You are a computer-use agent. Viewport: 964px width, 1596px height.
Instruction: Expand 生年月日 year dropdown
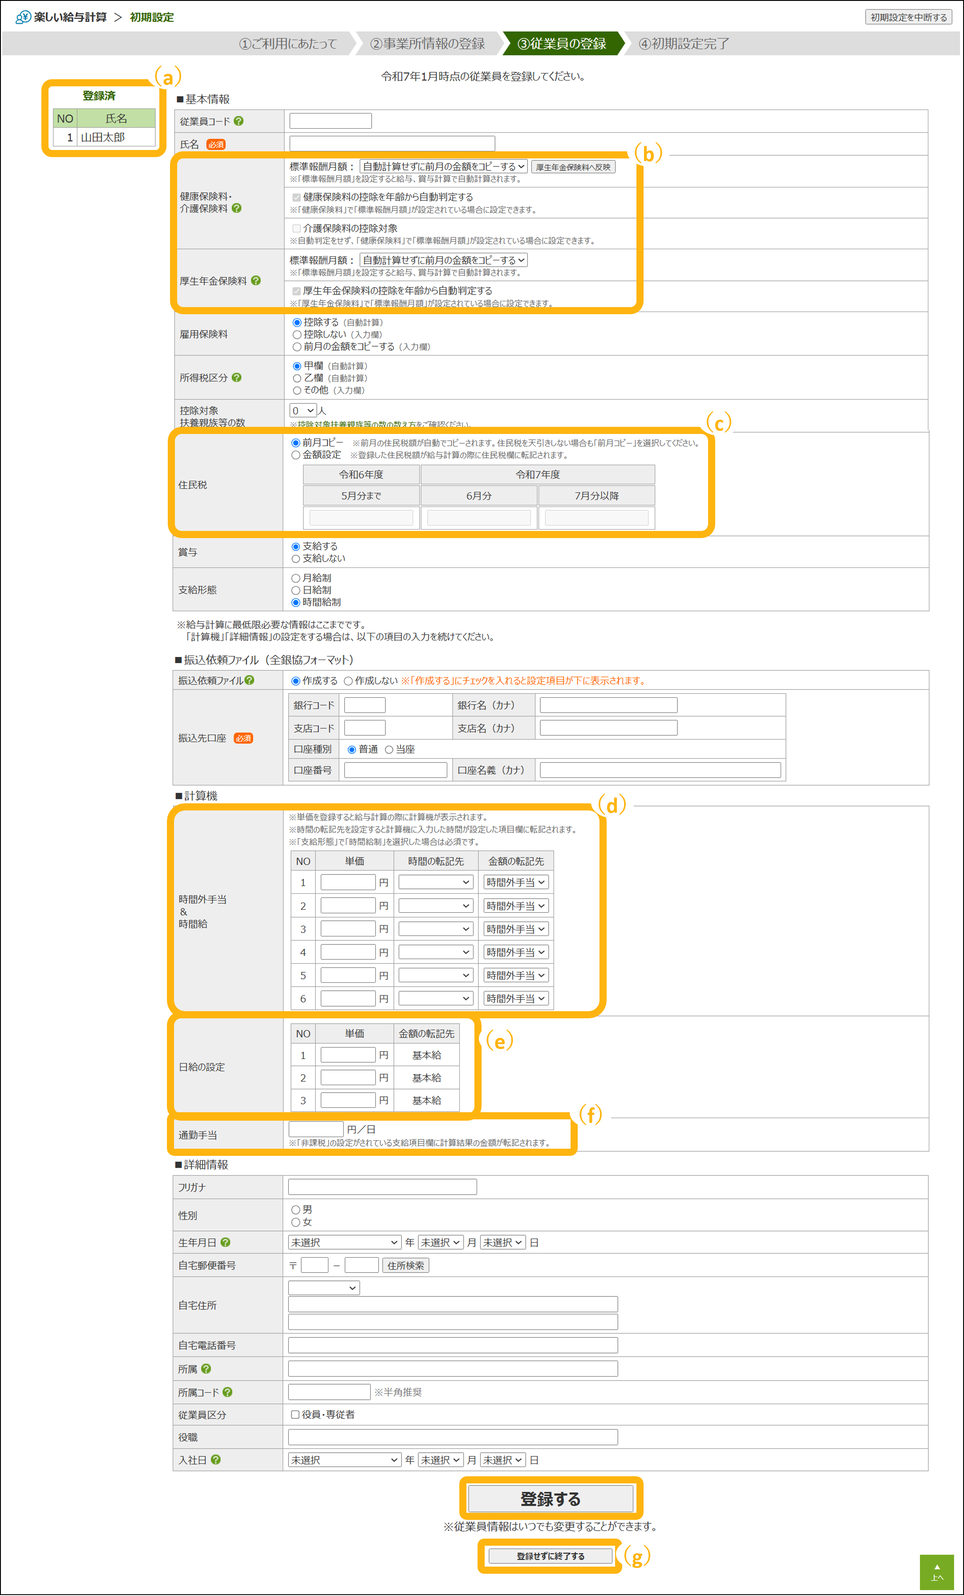pos(344,1242)
